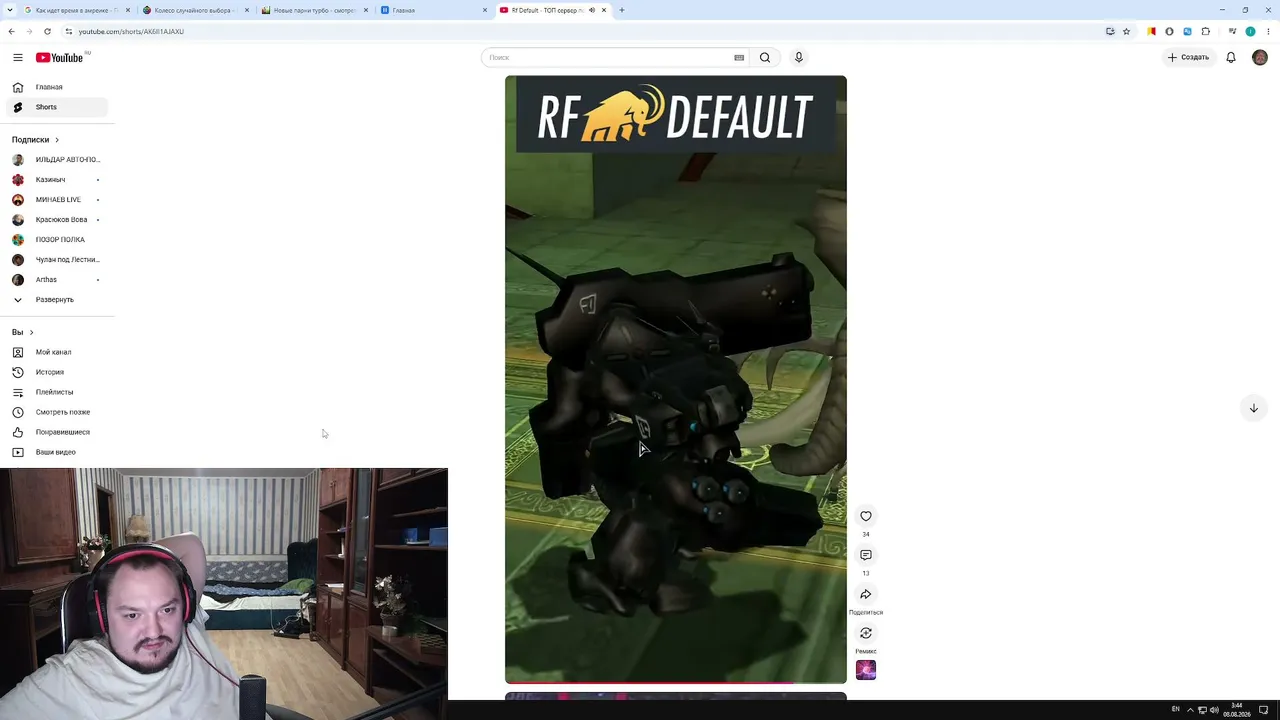Select Shorts in the sidebar
This screenshot has height=720, width=1280.
[55, 107]
